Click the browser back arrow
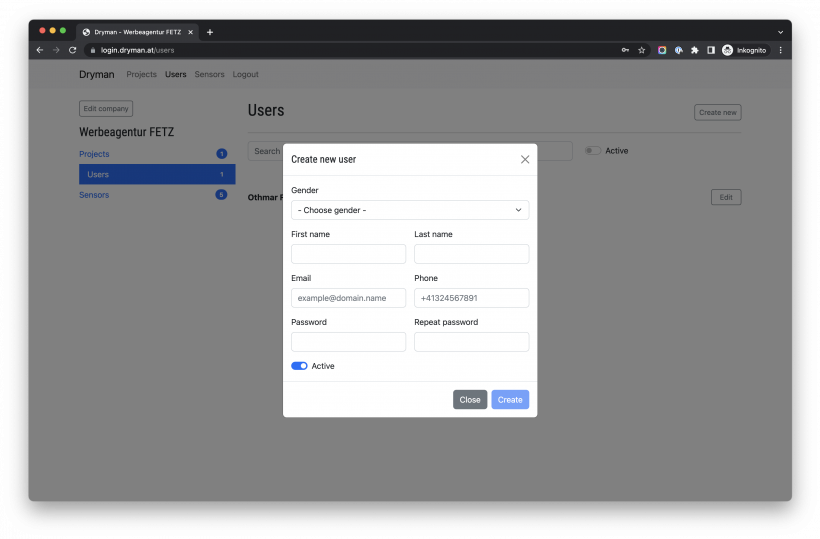 pyautogui.click(x=40, y=50)
